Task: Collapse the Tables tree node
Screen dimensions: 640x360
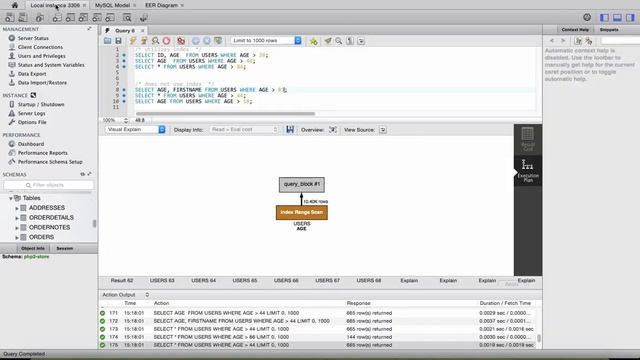Action: point(11,198)
